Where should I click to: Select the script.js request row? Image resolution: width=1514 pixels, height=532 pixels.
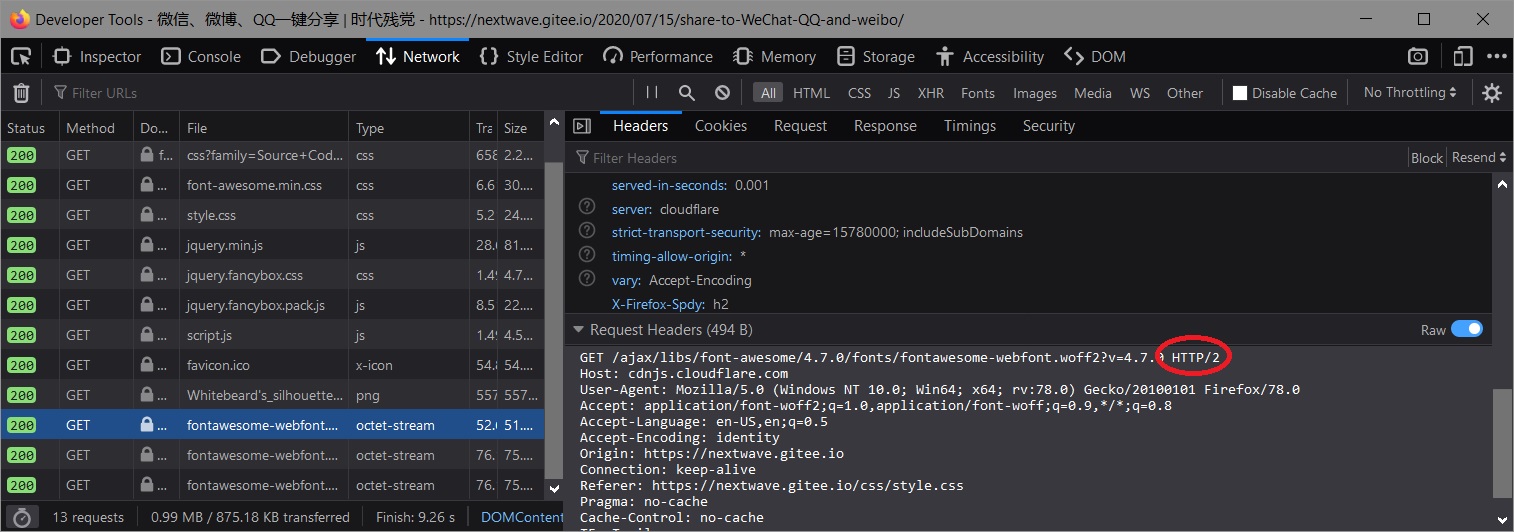[272, 335]
